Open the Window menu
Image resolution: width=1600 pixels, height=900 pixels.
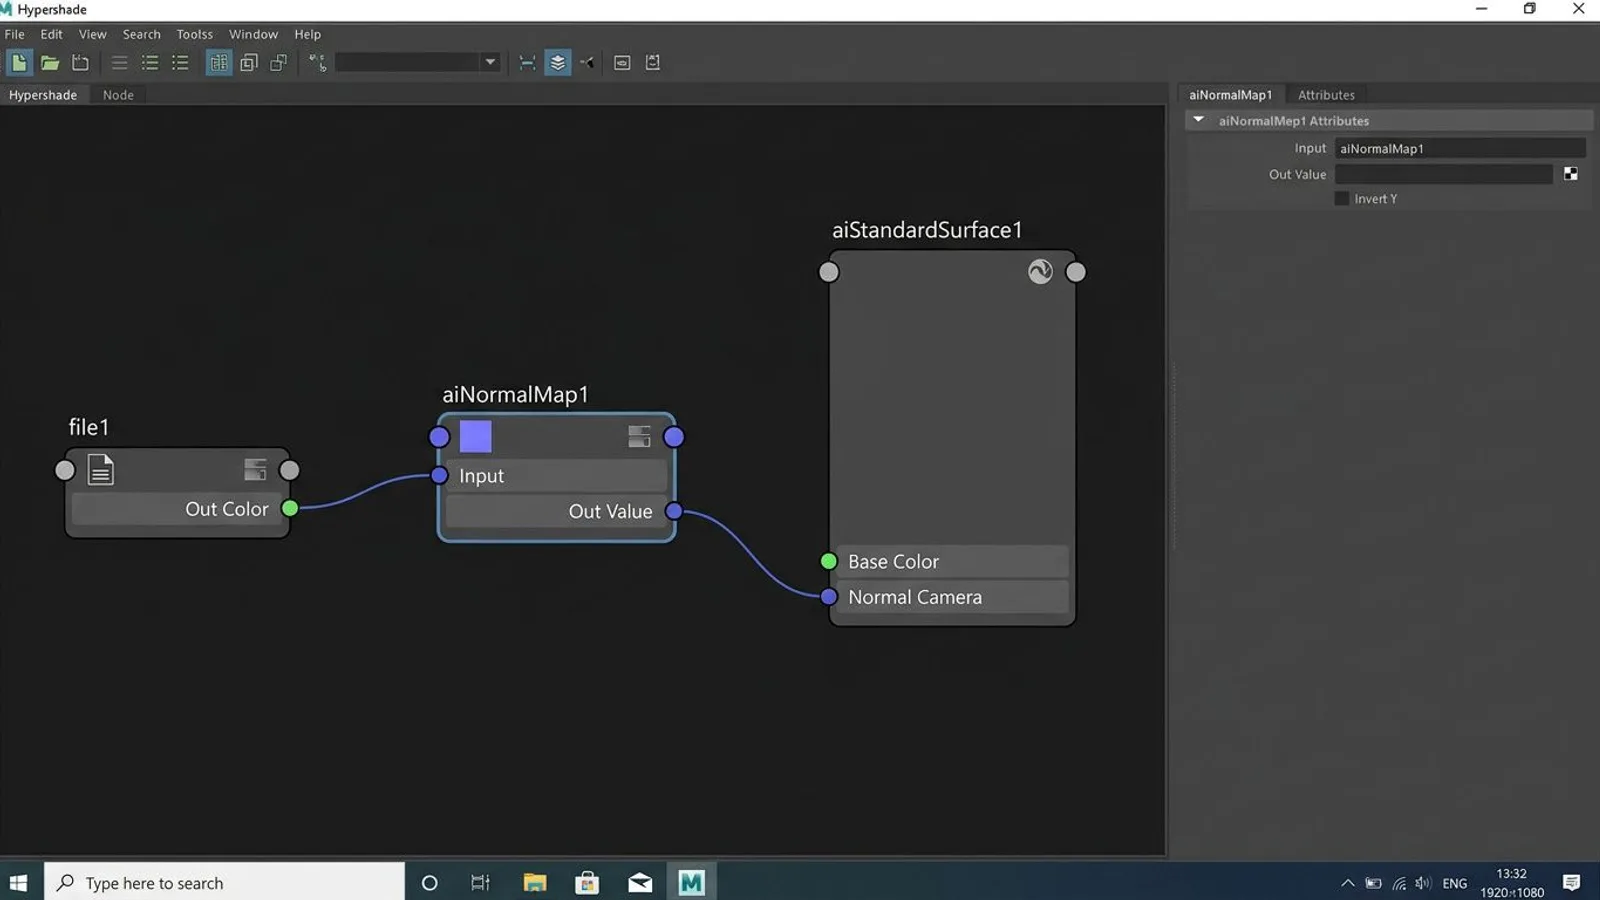(x=254, y=34)
